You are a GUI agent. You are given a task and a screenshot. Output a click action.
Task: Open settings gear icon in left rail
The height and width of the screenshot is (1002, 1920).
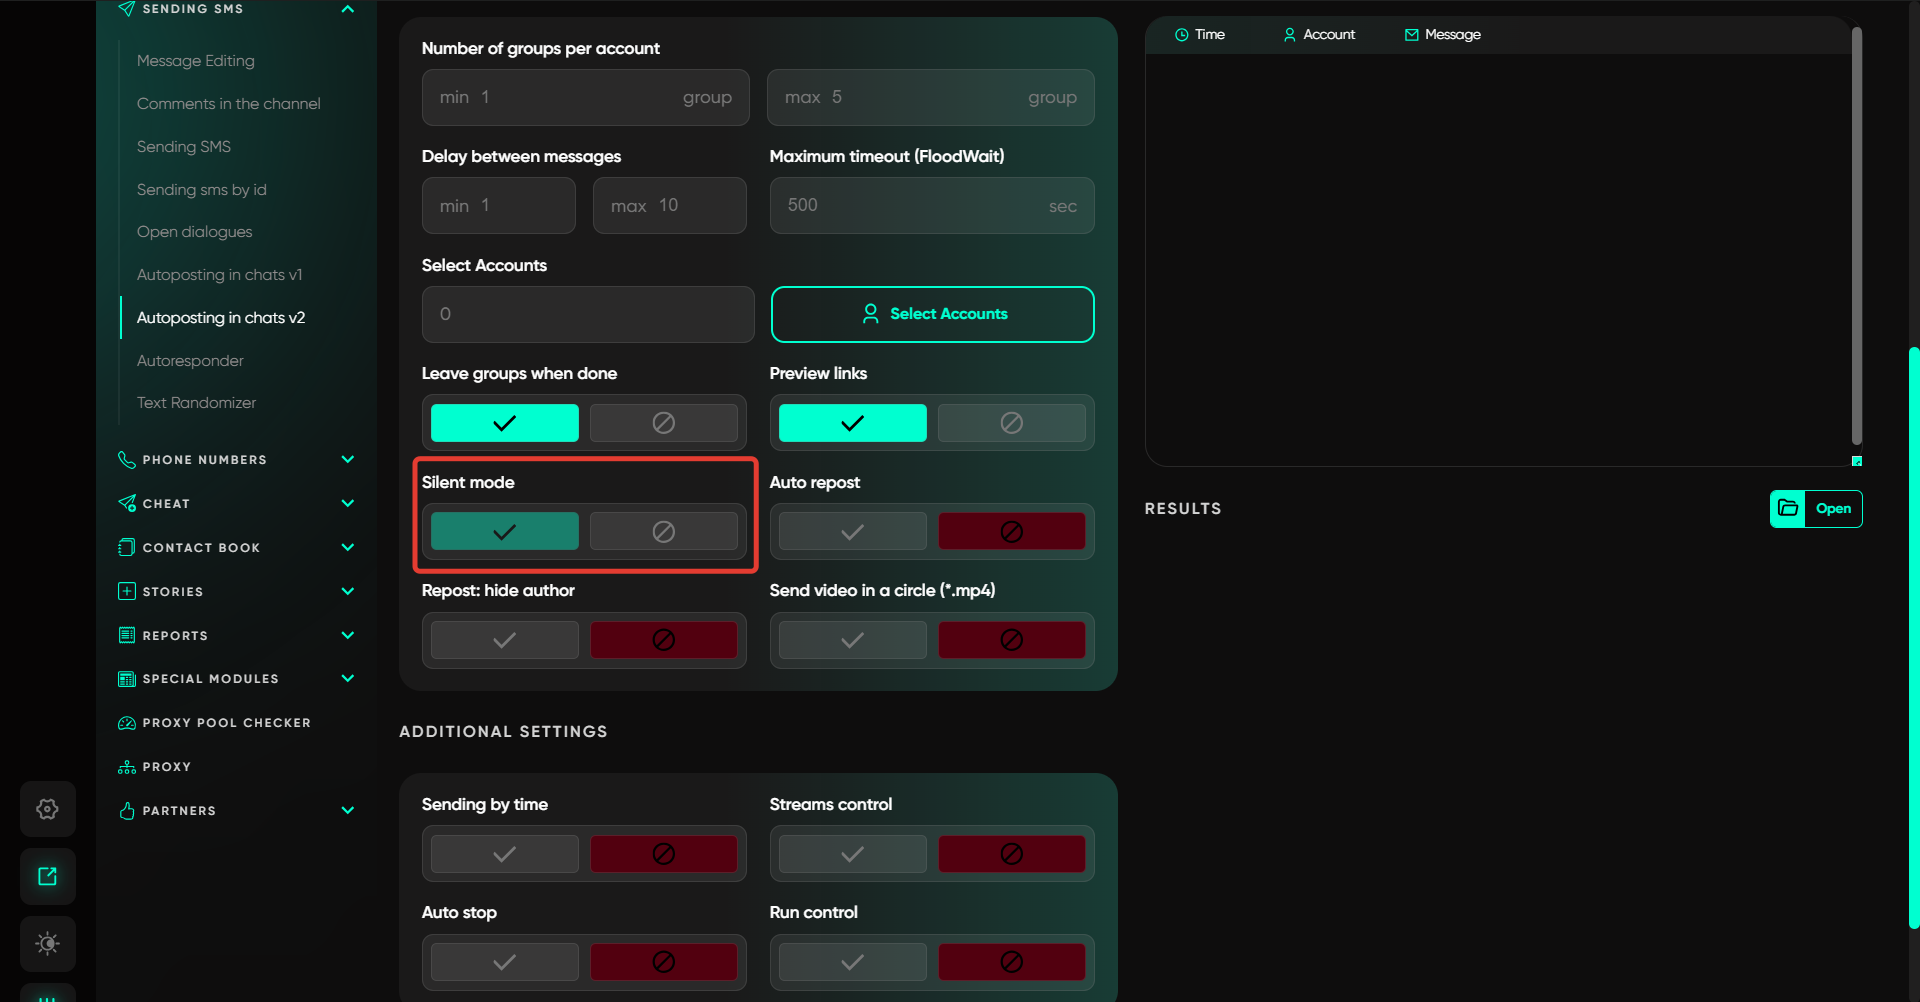pyautogui.click(x=47, y=809)
